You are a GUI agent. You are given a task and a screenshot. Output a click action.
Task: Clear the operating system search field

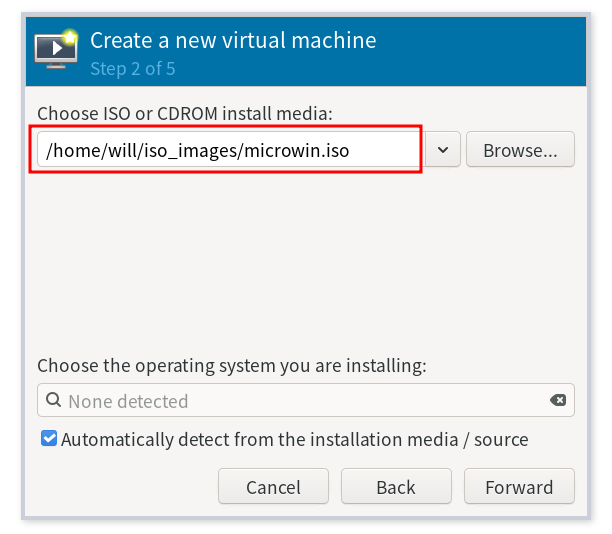558,401
